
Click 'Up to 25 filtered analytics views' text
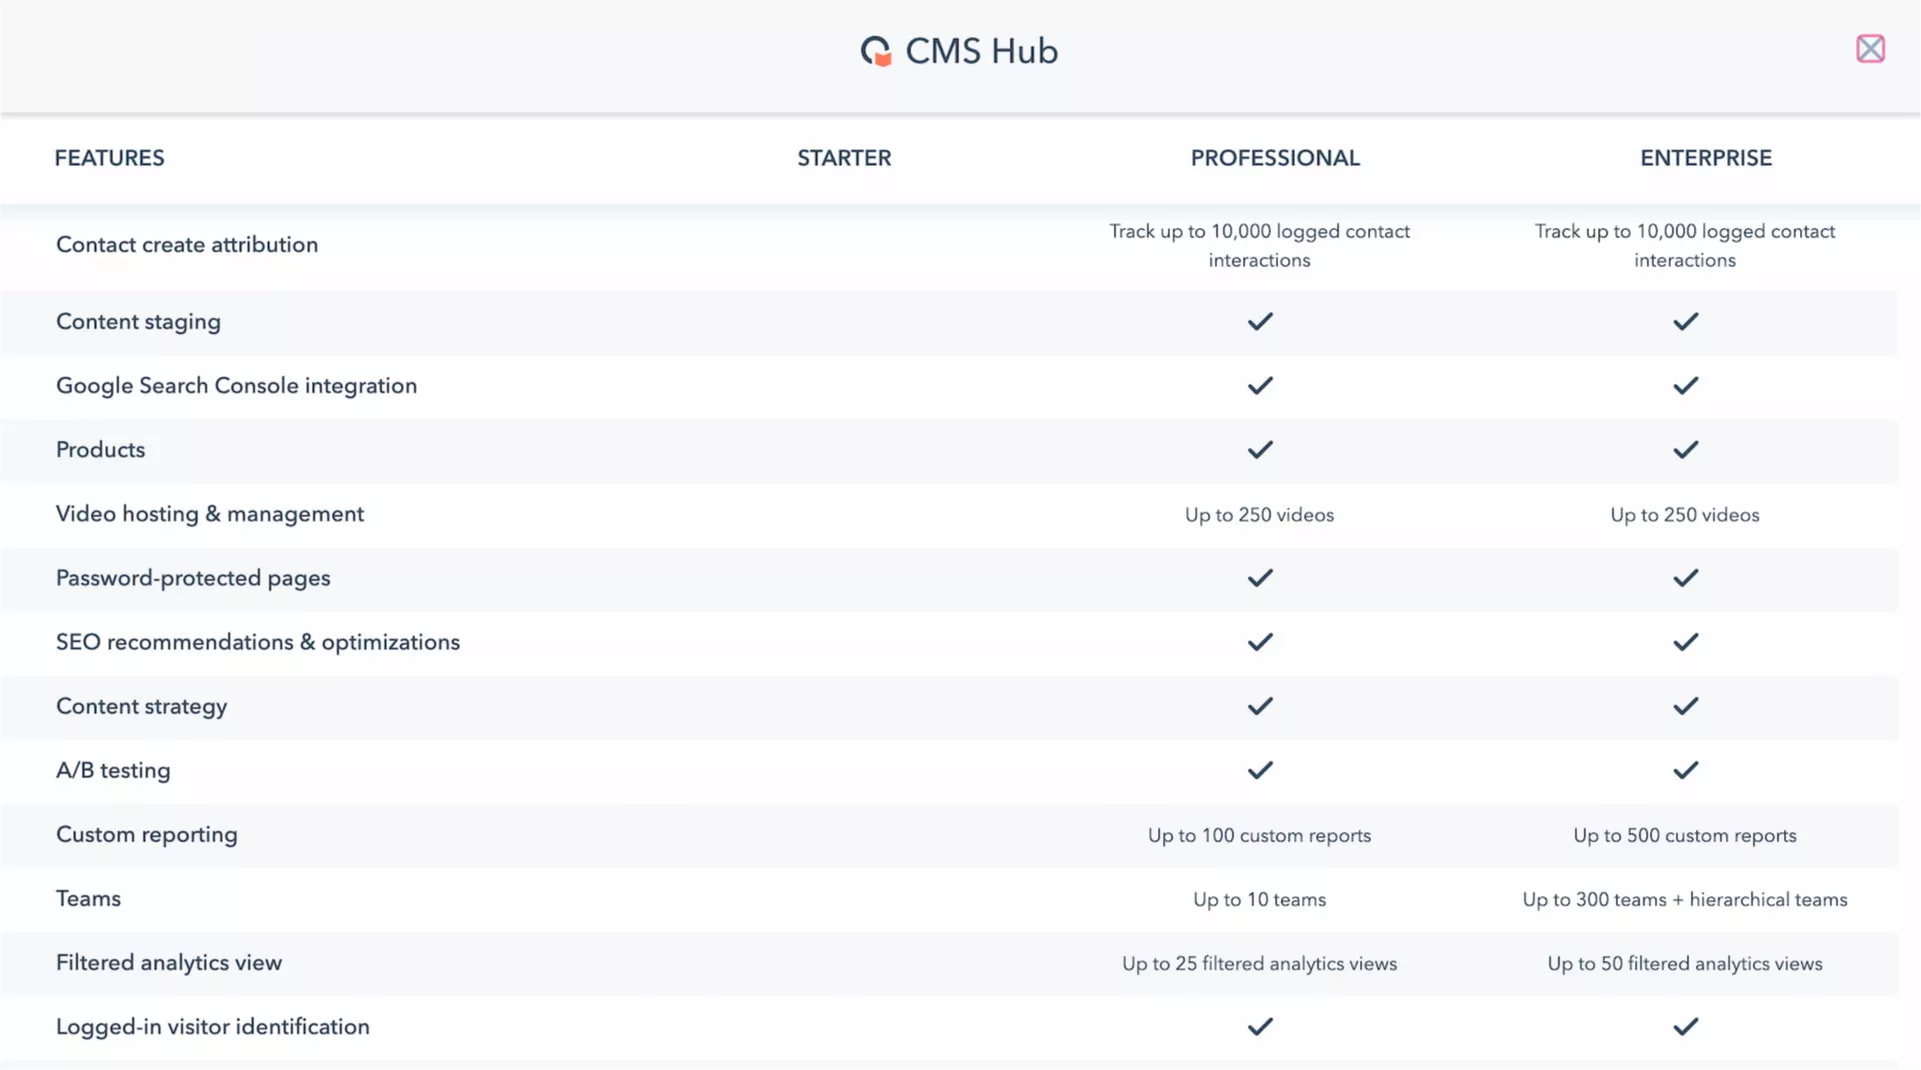coord(1259,964)
